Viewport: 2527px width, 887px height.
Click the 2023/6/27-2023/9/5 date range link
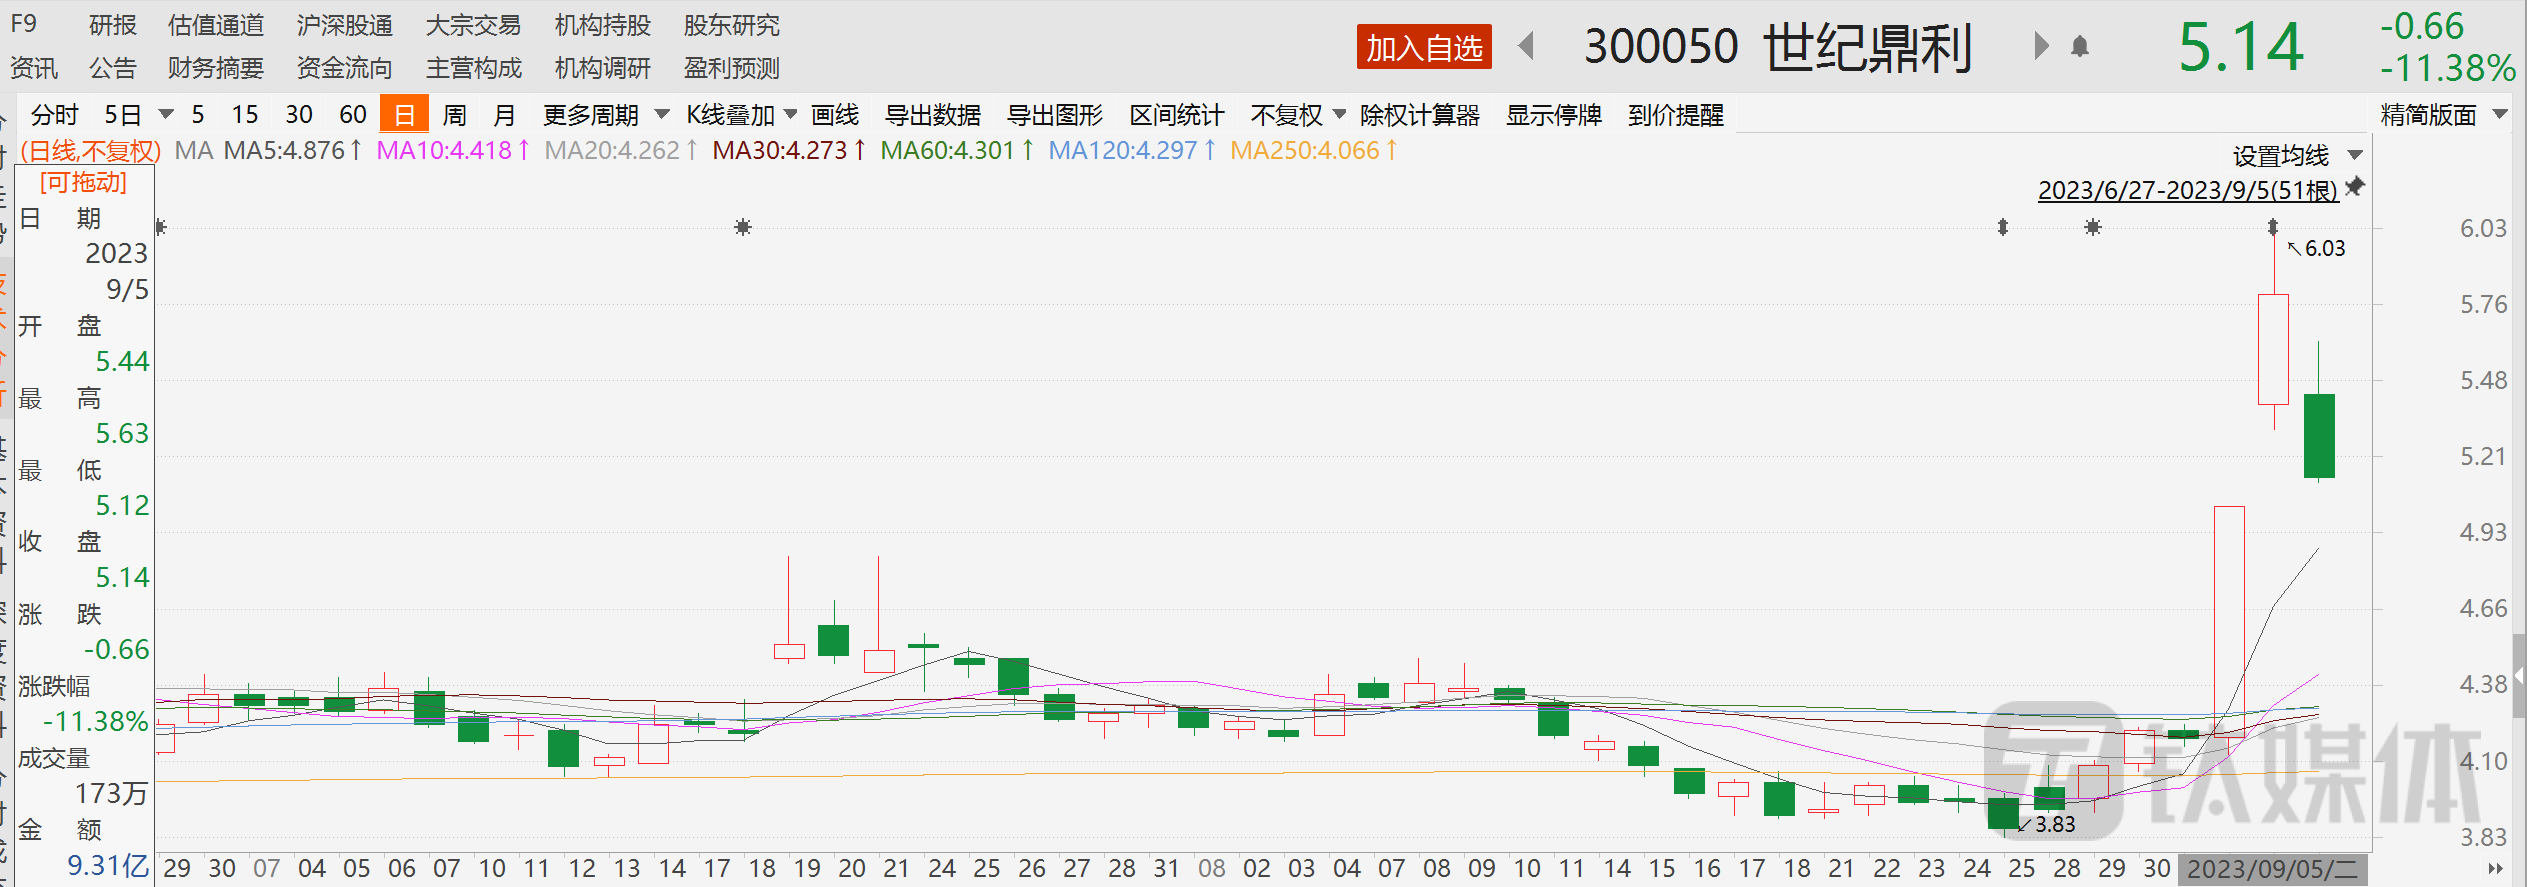tap(2187, 190)
